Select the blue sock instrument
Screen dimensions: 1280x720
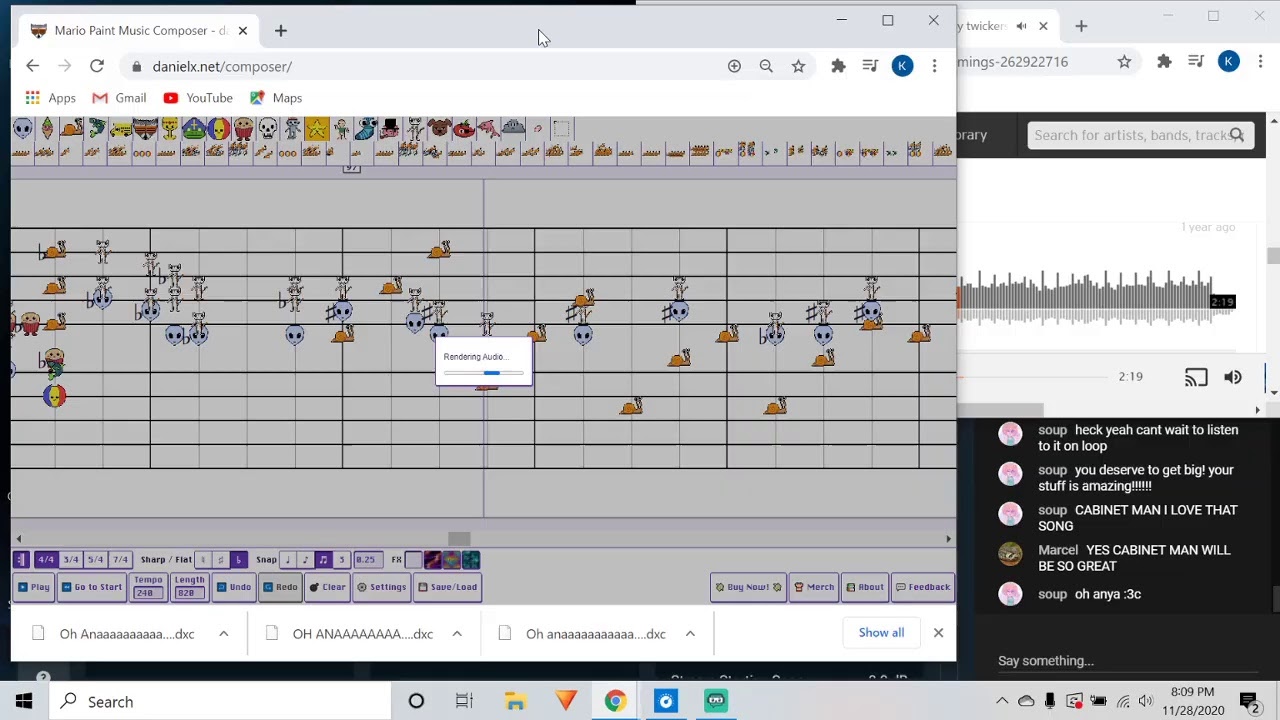[366, 128]
